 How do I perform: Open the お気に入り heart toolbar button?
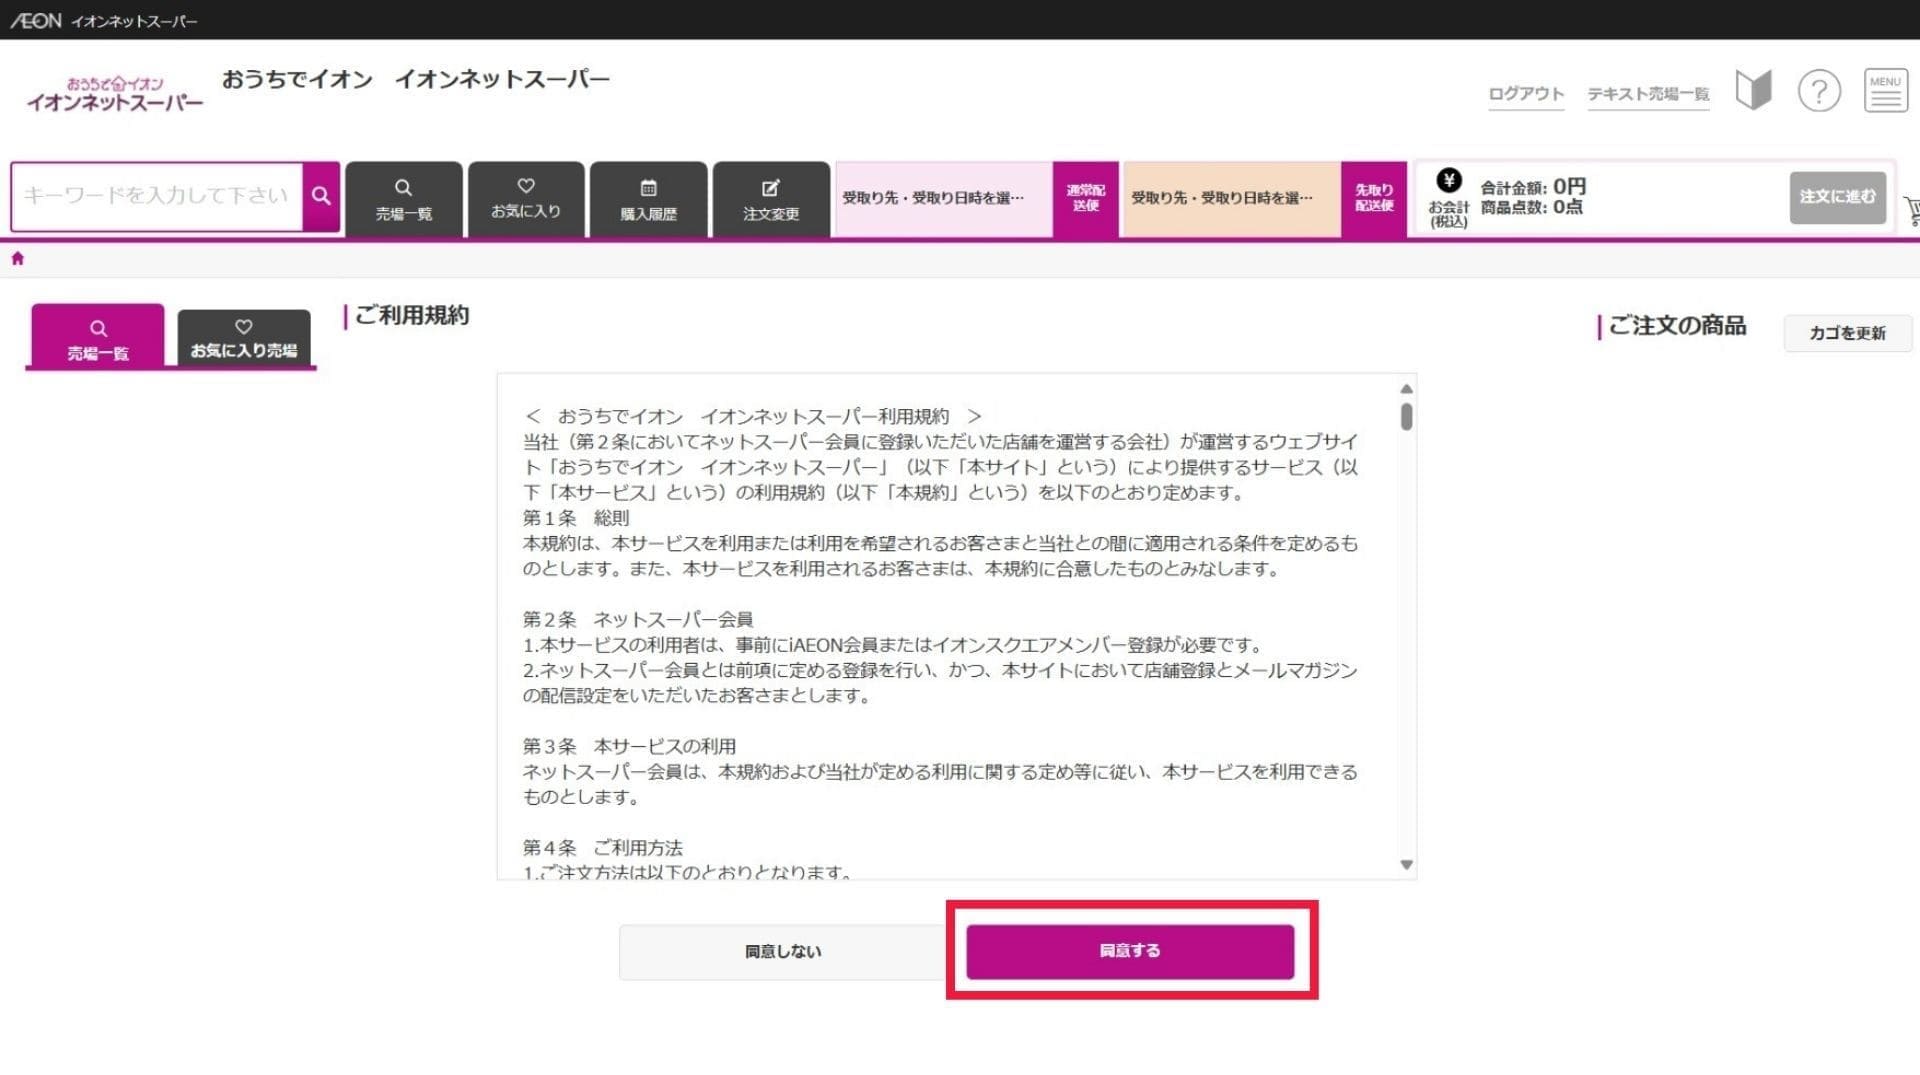pos(526,199)
